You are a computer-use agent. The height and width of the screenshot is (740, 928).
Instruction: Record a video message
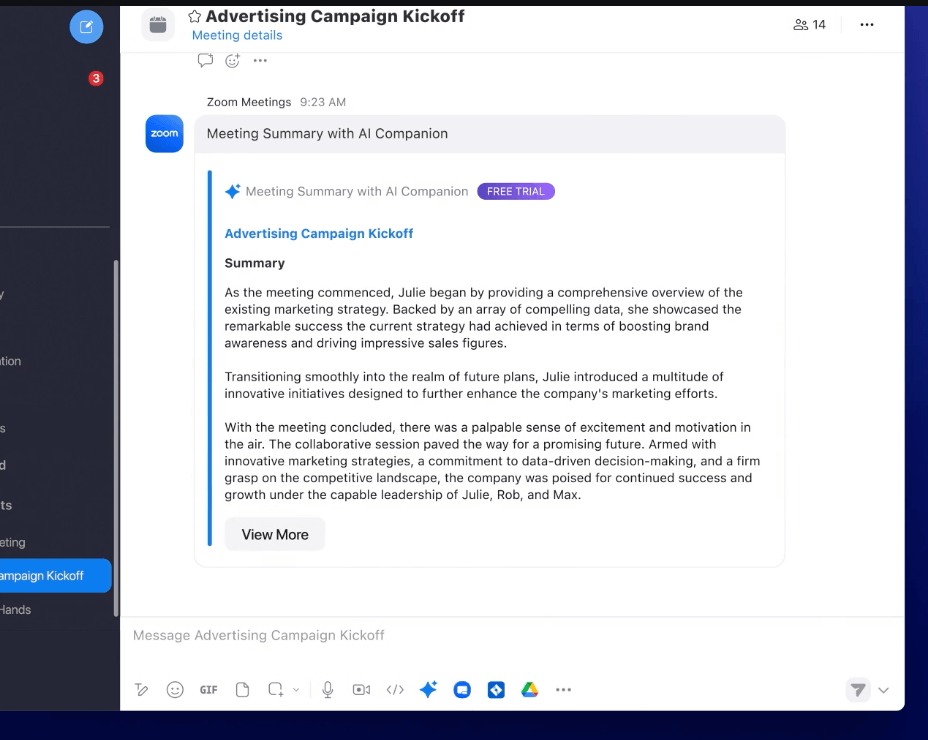point(361,690)
